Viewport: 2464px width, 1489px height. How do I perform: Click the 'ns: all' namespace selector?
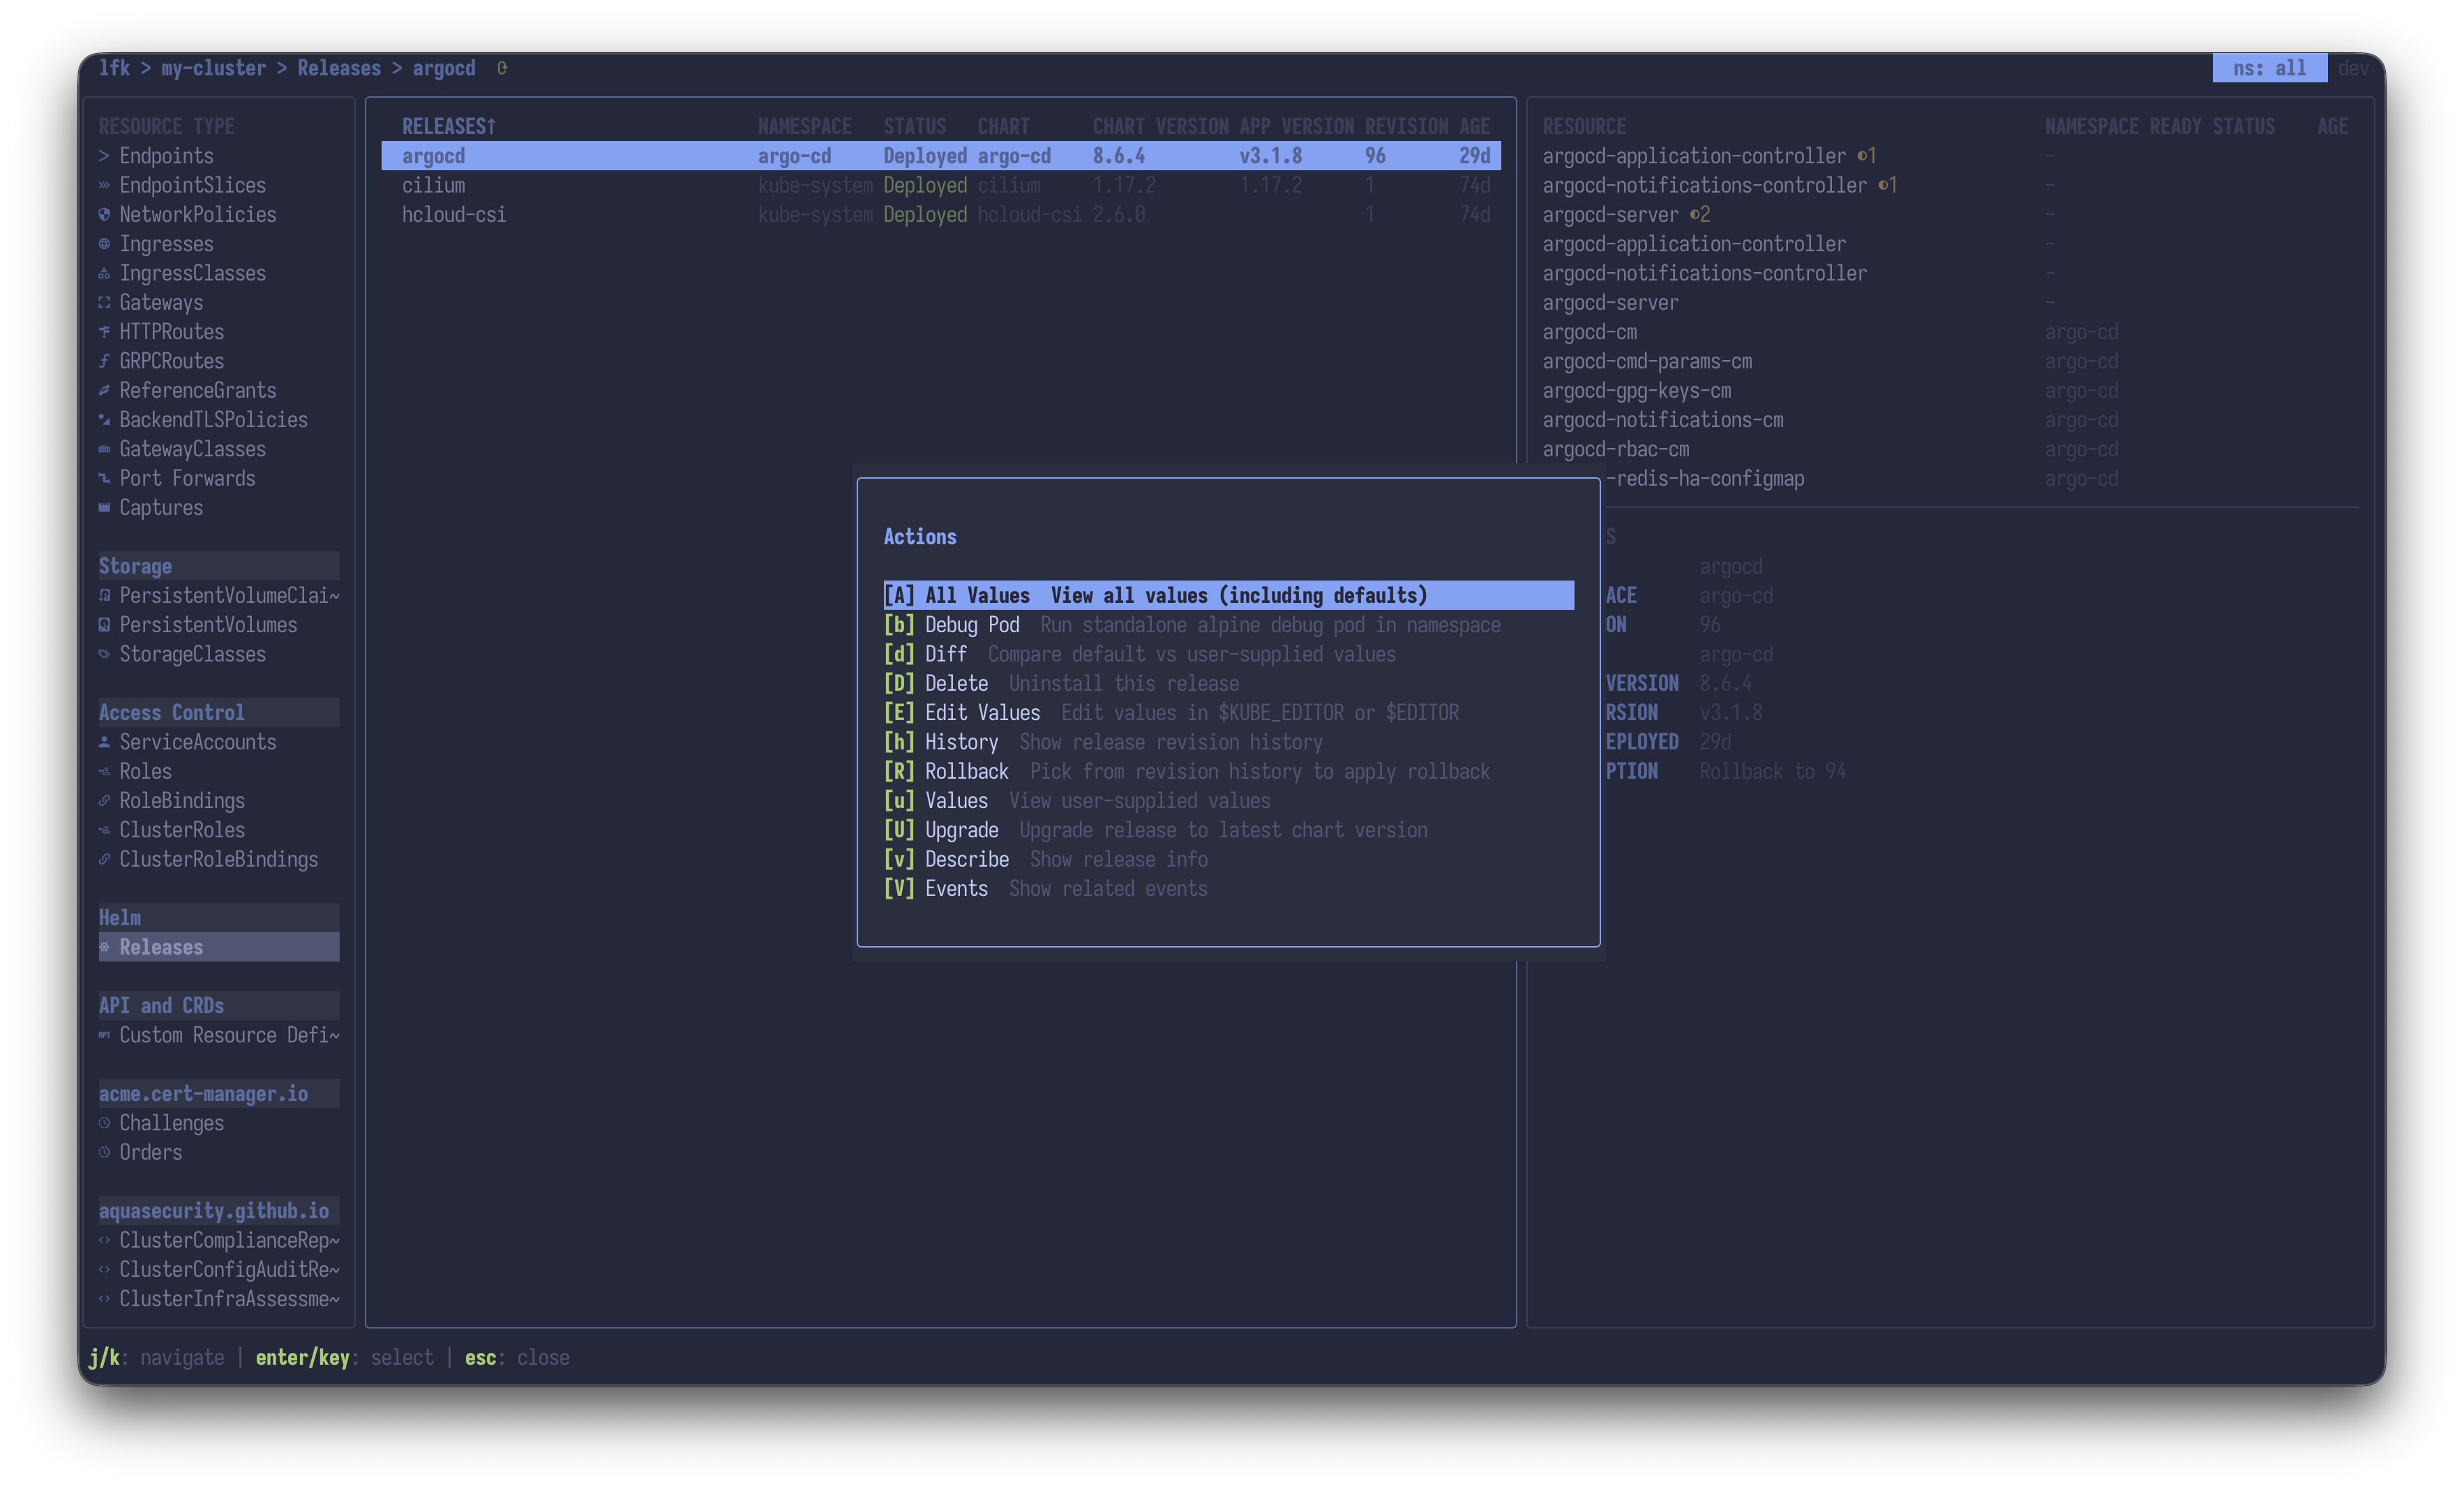(x=2269, y=68)
